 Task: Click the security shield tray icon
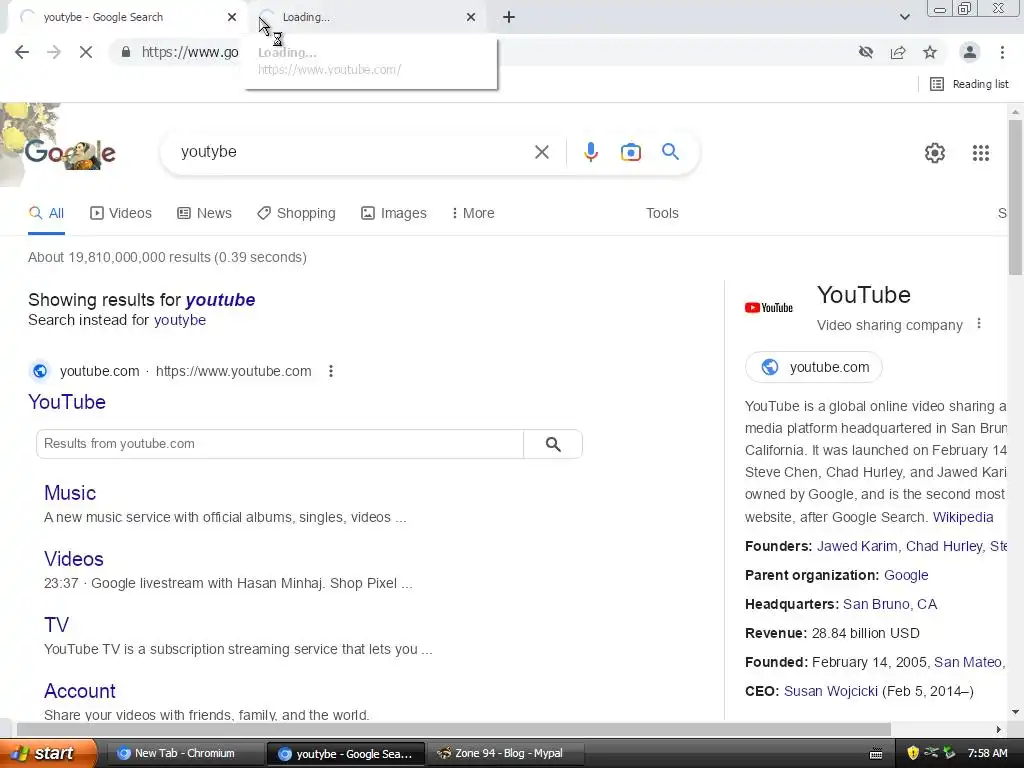pos(913,753)
